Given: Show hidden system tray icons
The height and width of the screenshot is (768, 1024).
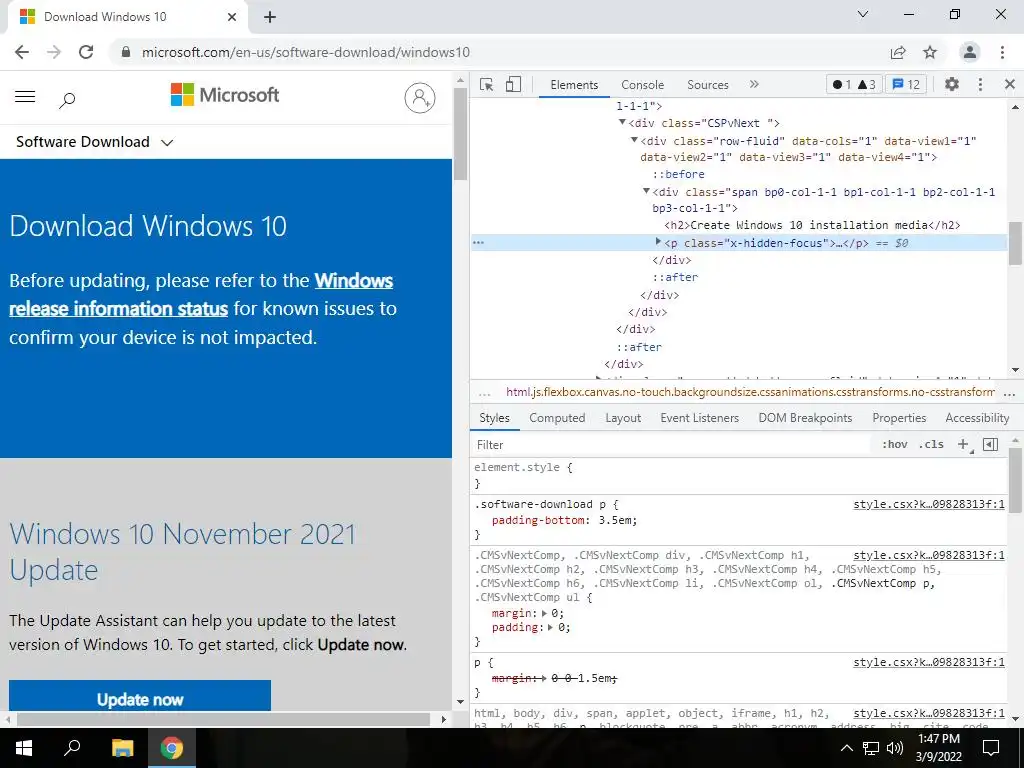Looking at the screenshot, I should pos(846,748).
